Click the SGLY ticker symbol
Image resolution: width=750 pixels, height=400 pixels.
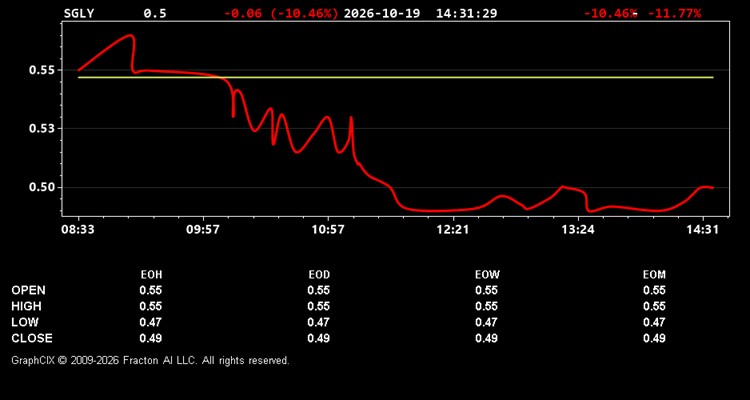(79, 13)
